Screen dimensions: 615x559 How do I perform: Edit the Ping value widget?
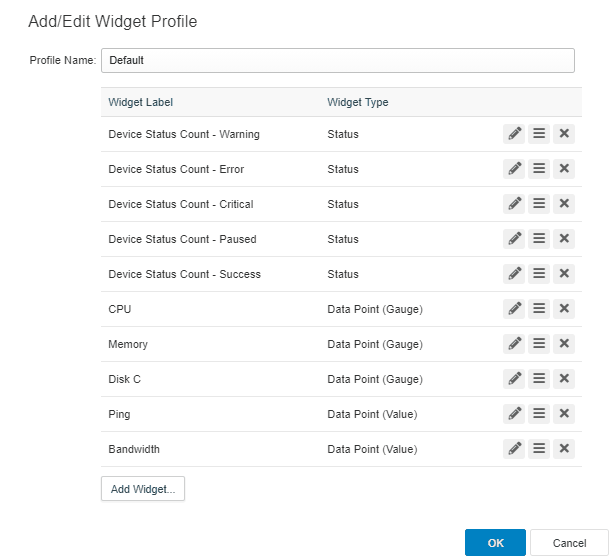click(x=514, y=413)
